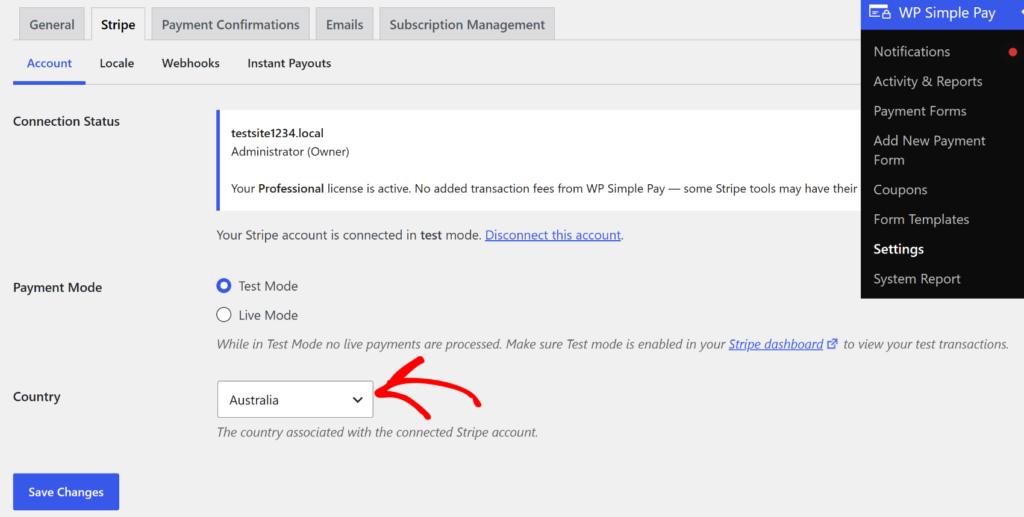Select the Account sub-tab
The height and width of the screenshot is (517, 1024).
click(x=49, y=63)
